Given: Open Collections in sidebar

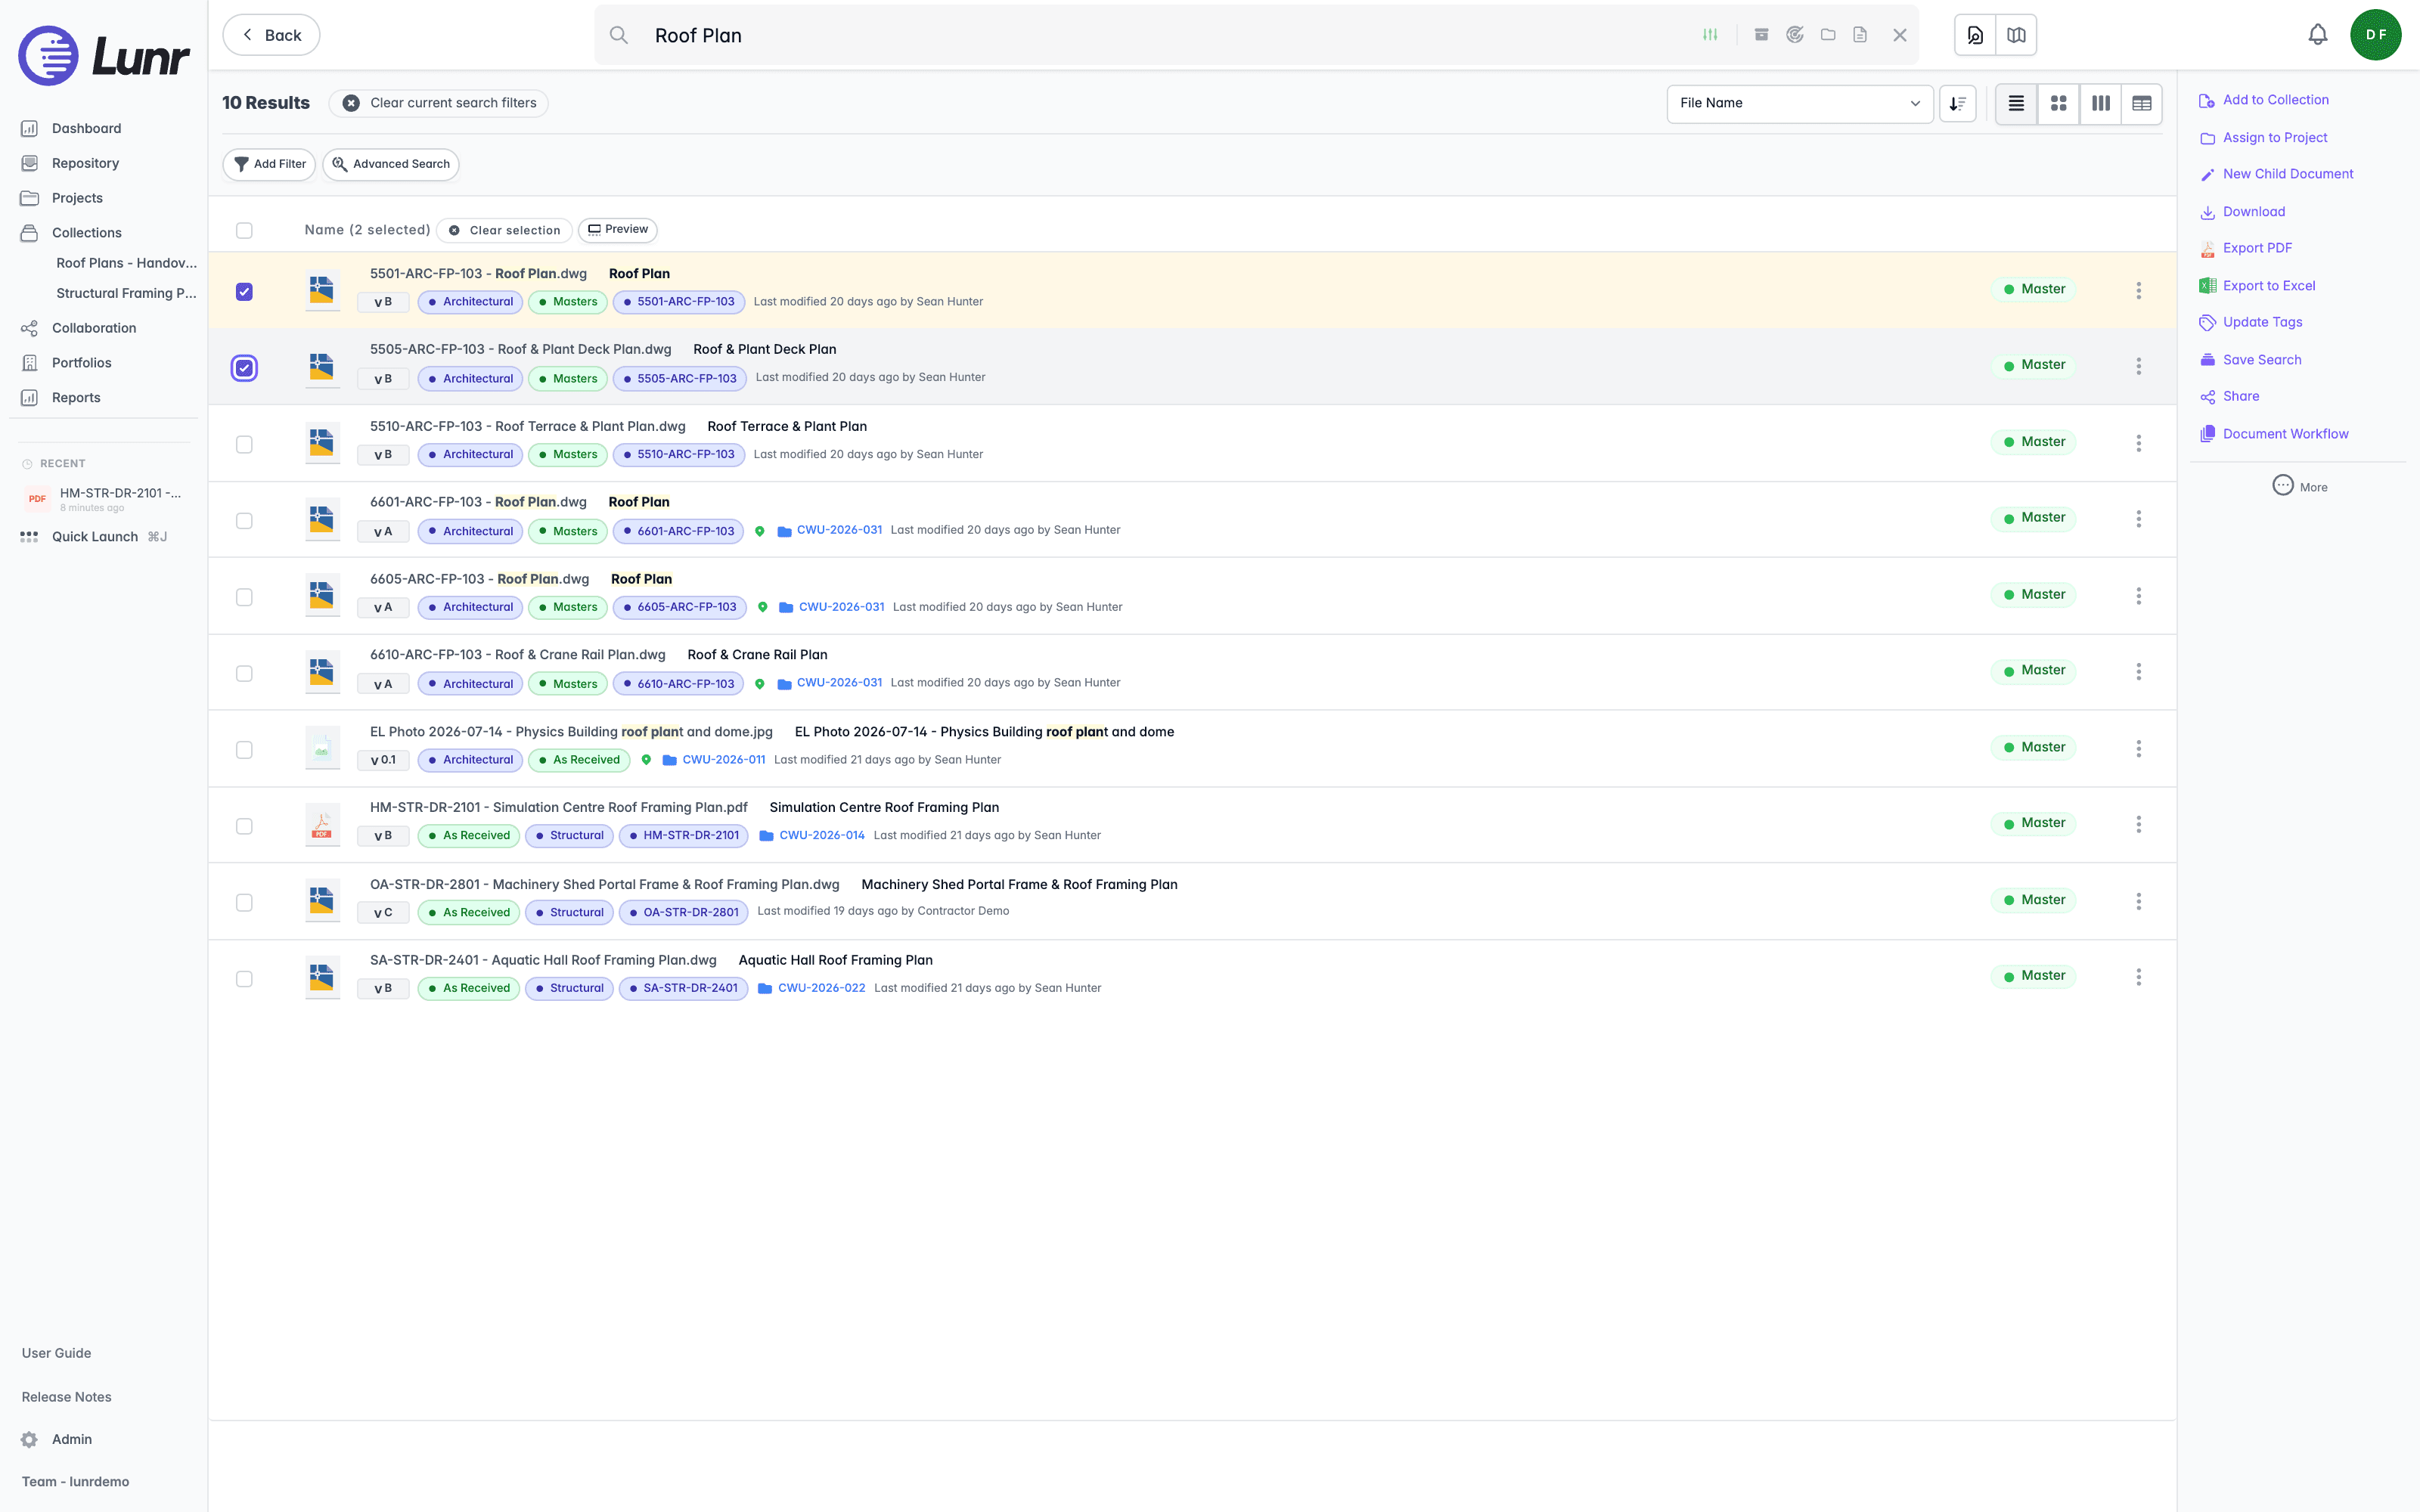Looking at the screenshot, I should pyautogui.click(x=86, y=233).
